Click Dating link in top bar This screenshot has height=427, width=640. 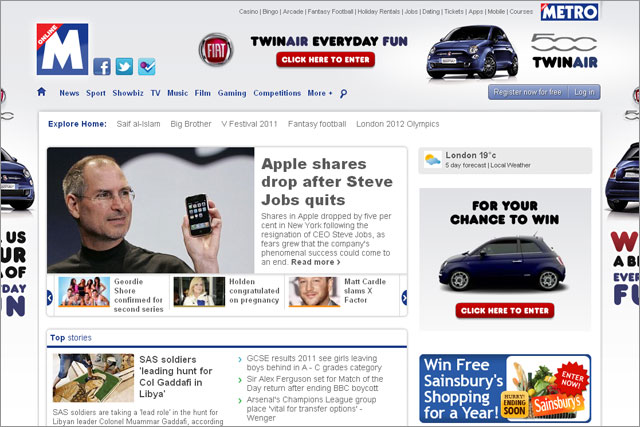coord(431,11)
